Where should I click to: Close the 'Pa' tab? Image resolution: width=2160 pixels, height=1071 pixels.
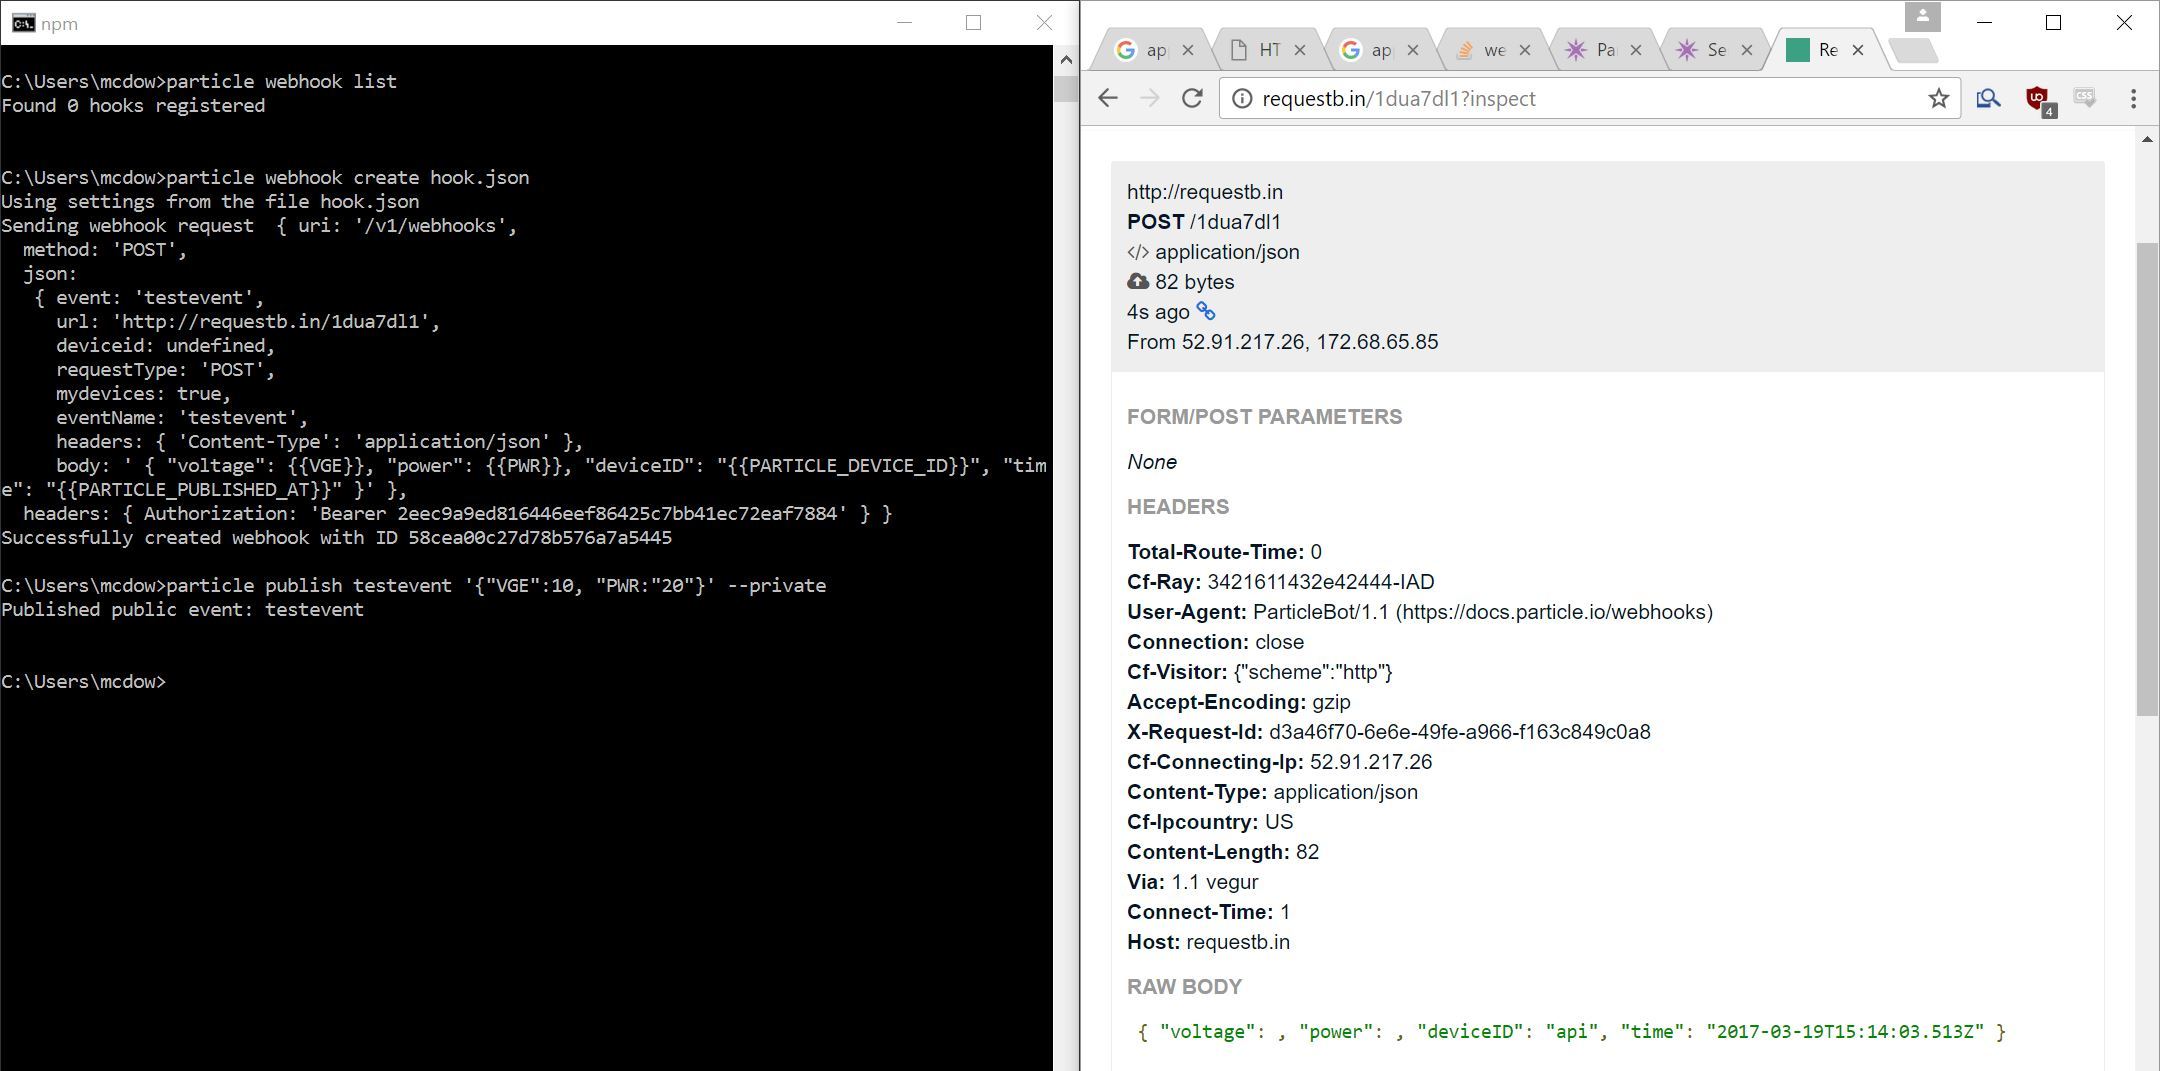pos(1636,50)
